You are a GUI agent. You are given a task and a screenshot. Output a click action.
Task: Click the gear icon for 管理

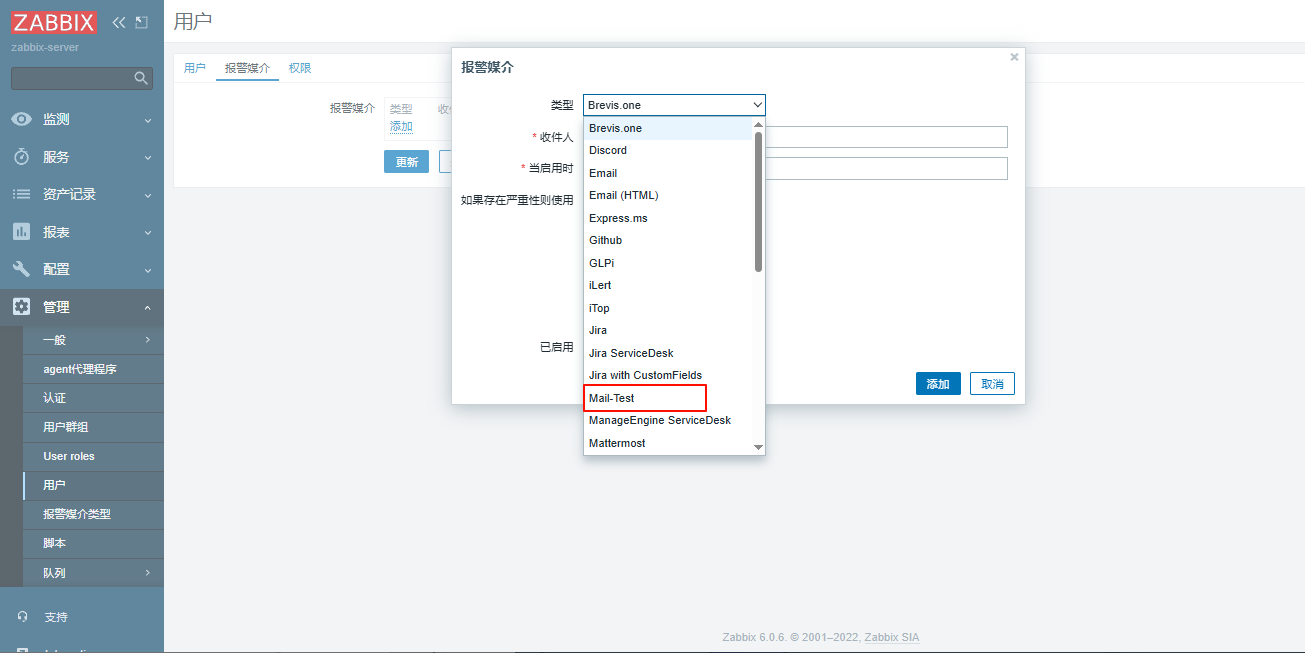21,307
